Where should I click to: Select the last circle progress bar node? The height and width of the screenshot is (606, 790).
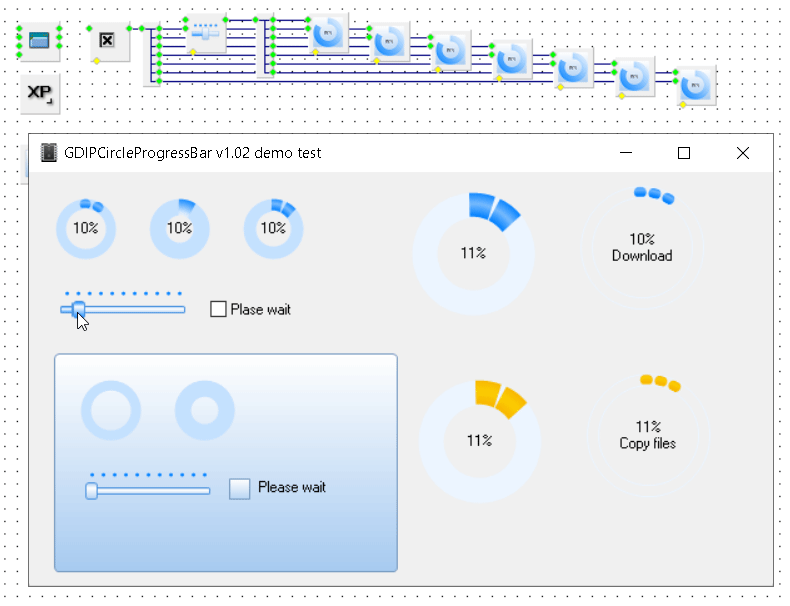[696, 86]
